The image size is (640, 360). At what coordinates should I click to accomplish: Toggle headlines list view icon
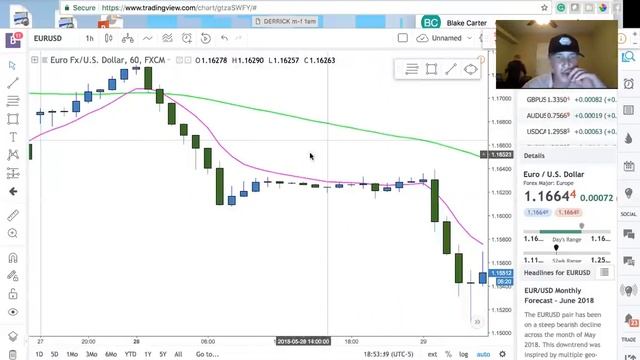point(604,272)
